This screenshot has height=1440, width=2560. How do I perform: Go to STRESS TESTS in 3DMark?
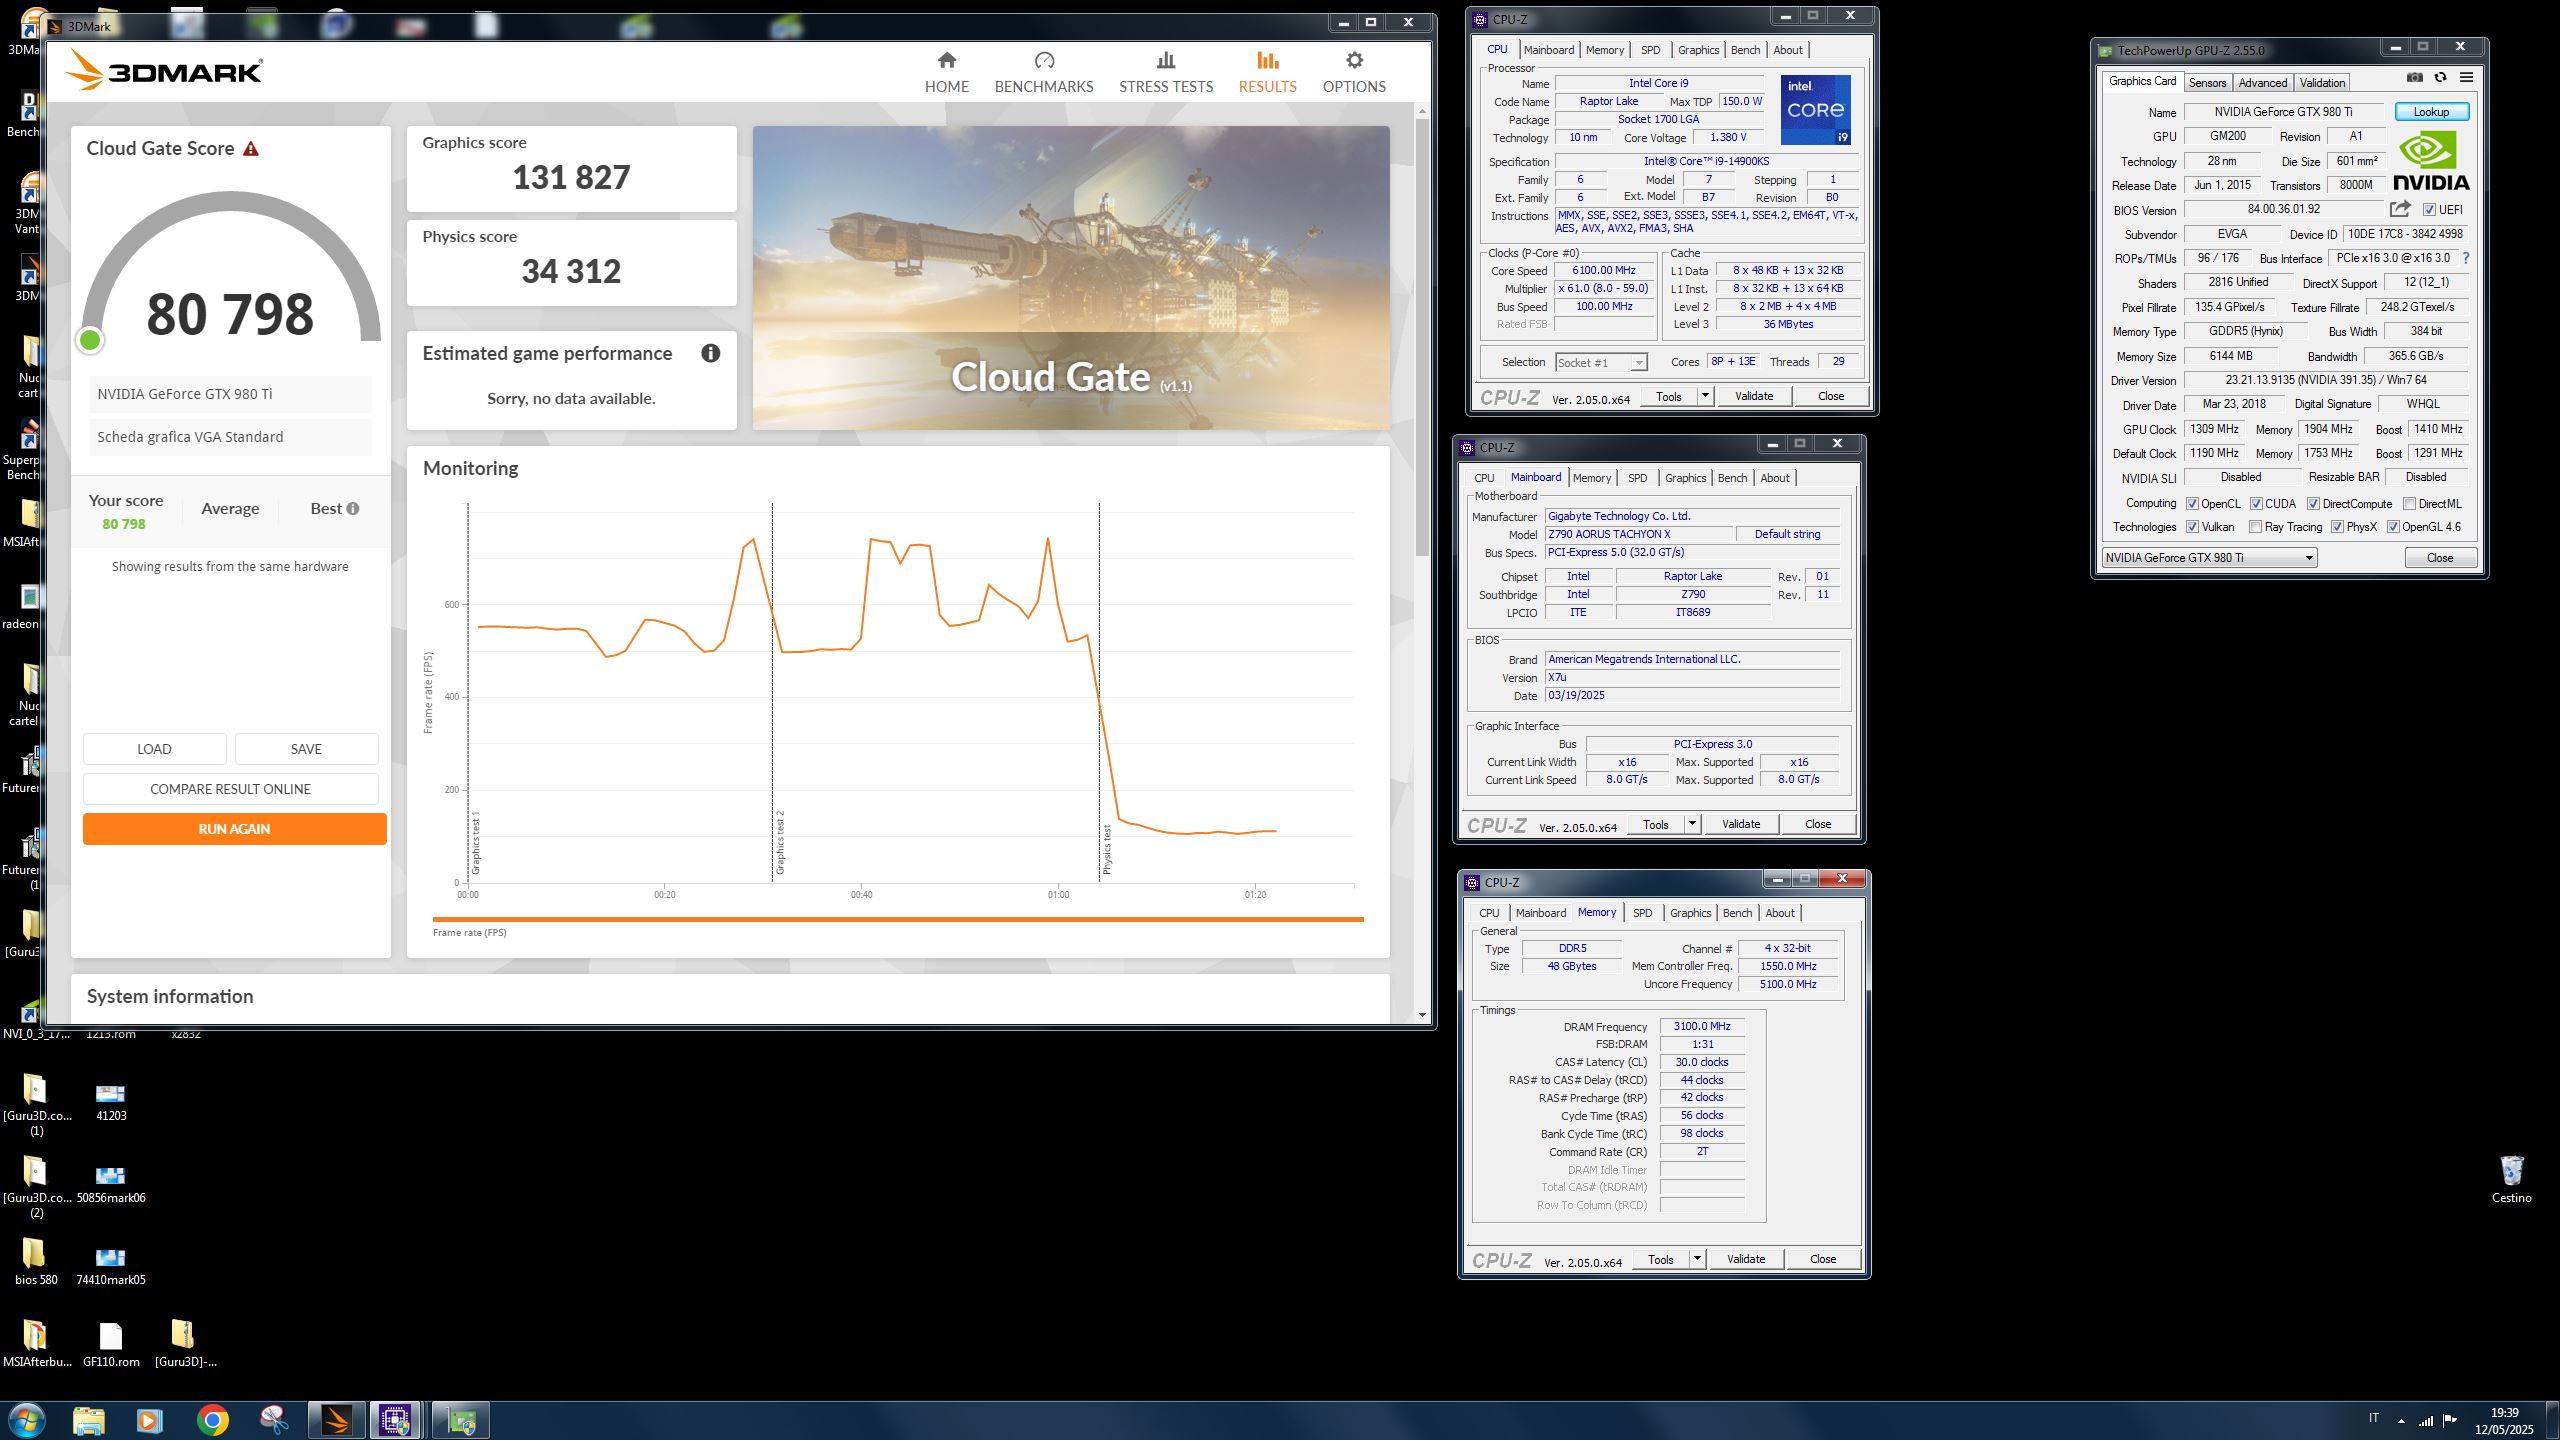(x=1165, y=72)
